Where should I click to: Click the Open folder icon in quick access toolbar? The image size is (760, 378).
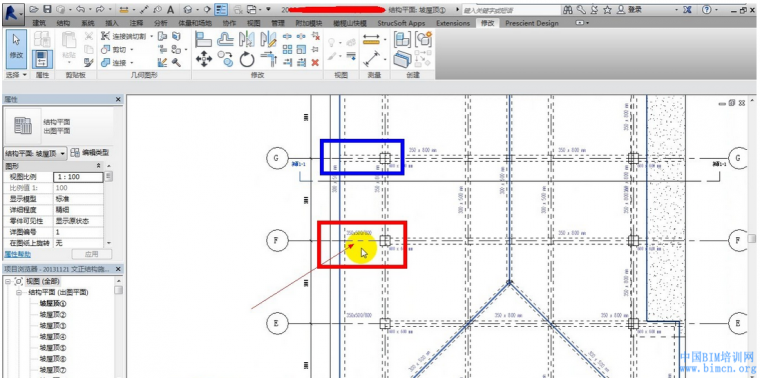[33, 10]
